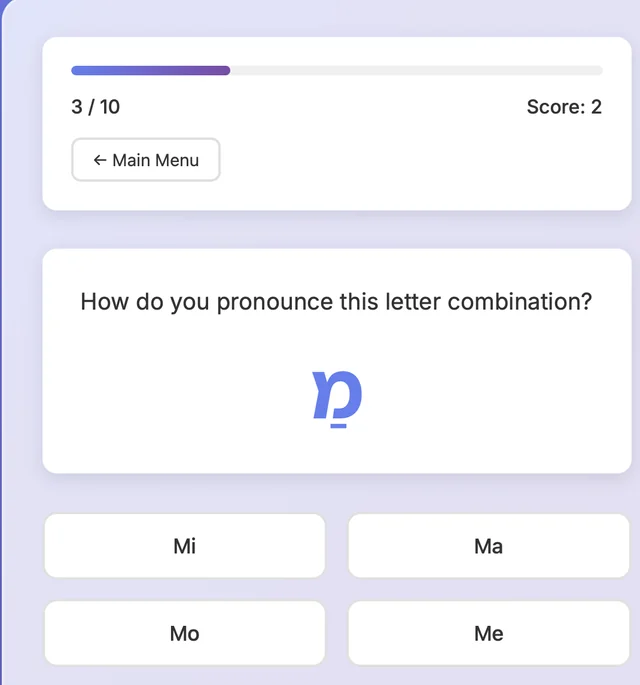Choose the "Mi" answer option
This screenshot has width=640, height=685.
[x=185, y=546]
